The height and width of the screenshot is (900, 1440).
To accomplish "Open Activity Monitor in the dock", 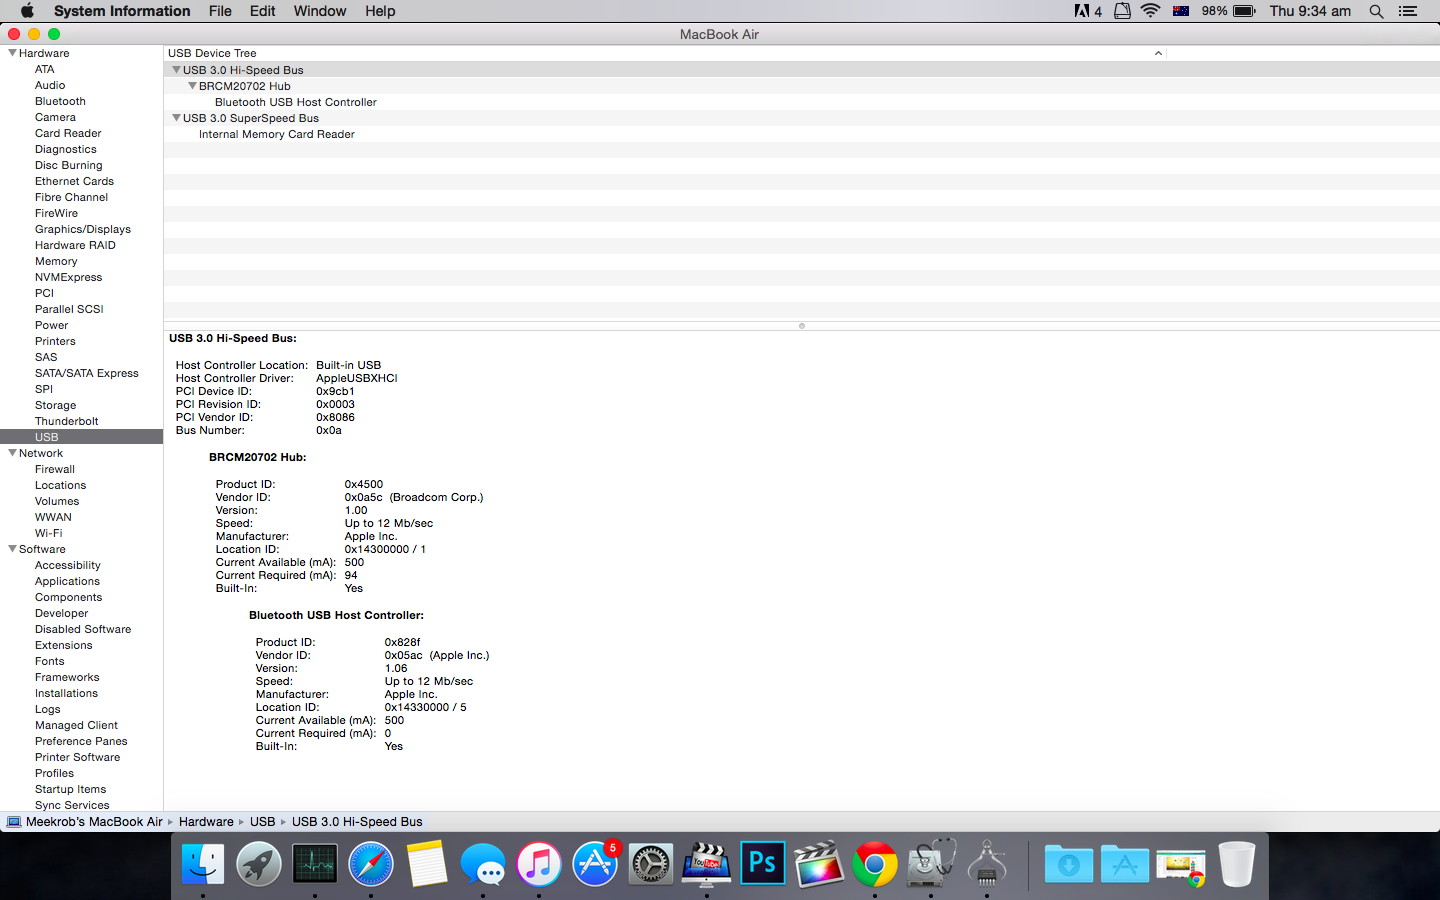I will (x=315, y=864).
